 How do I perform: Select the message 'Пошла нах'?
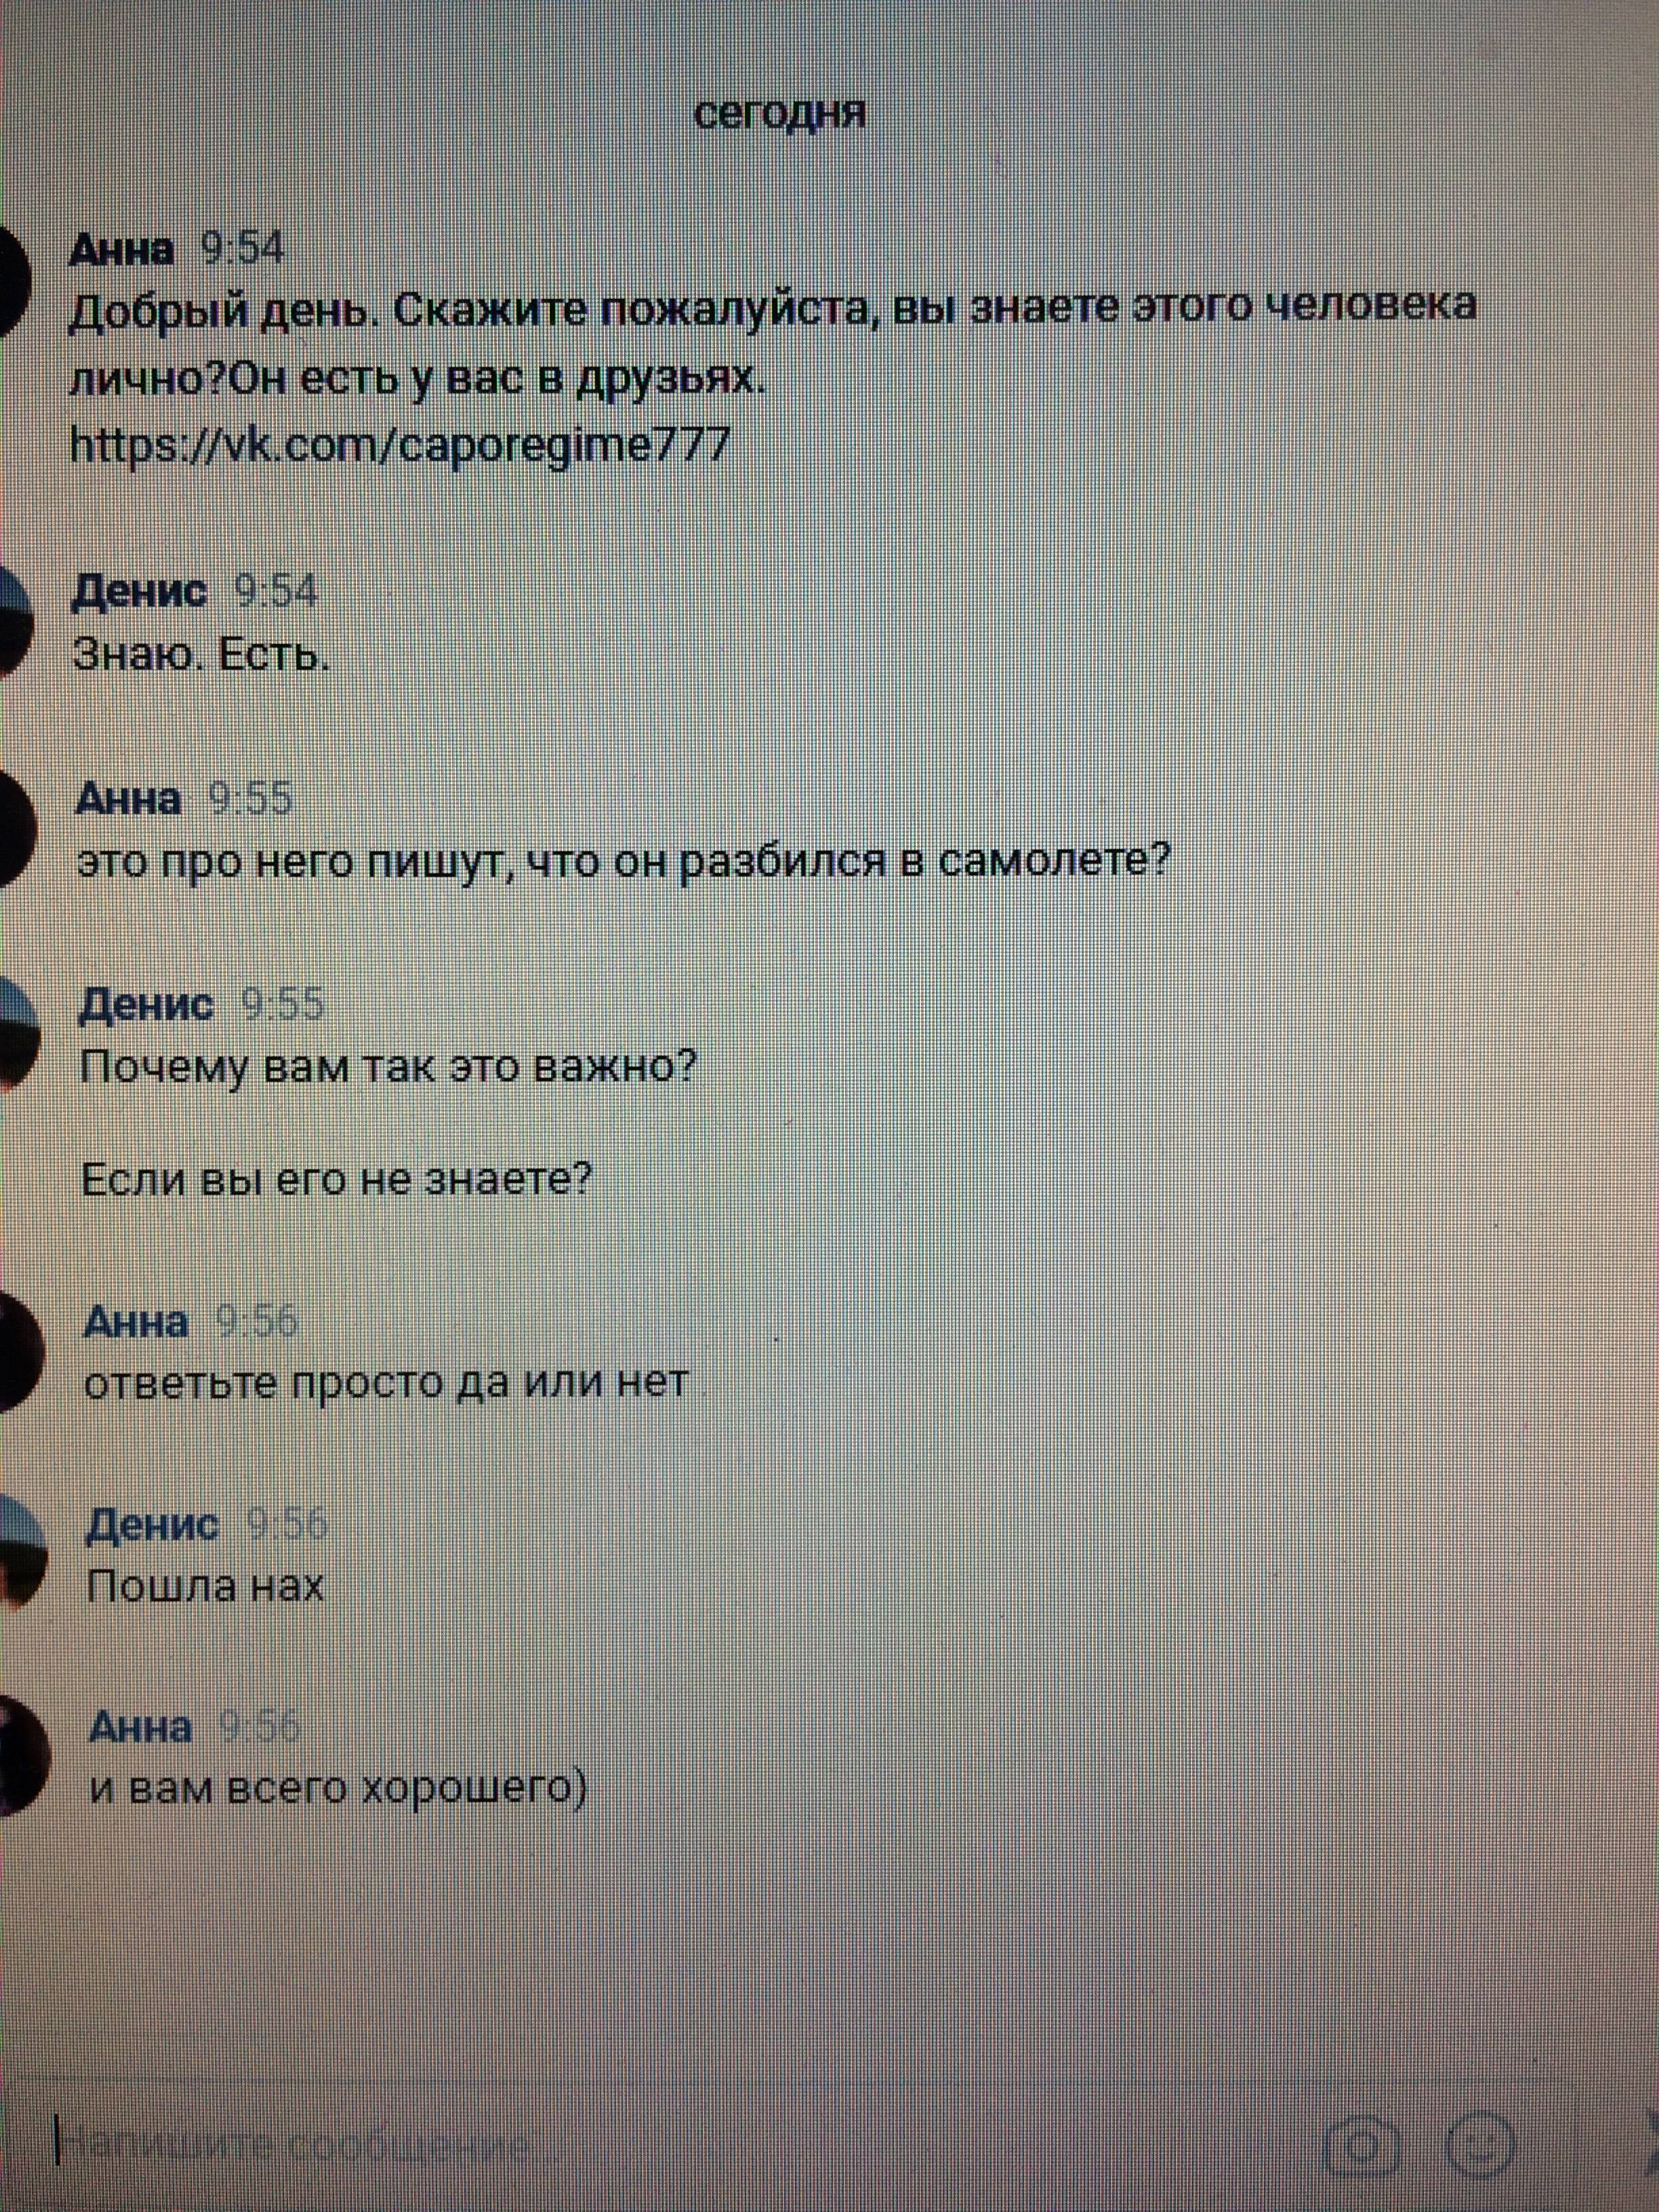click(x=206, y=1586)
